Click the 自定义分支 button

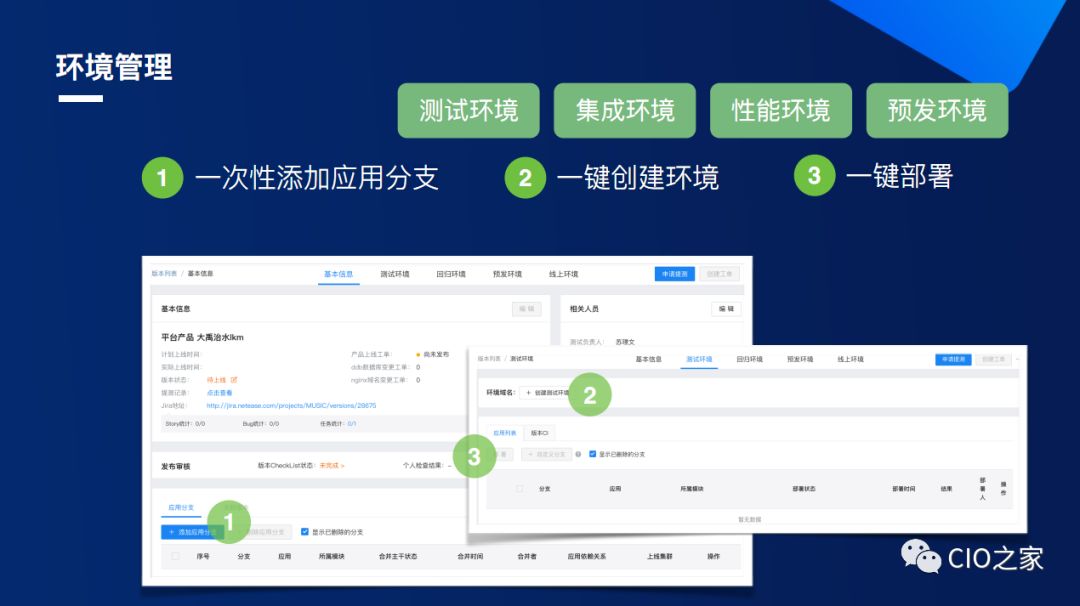(546, 454)
